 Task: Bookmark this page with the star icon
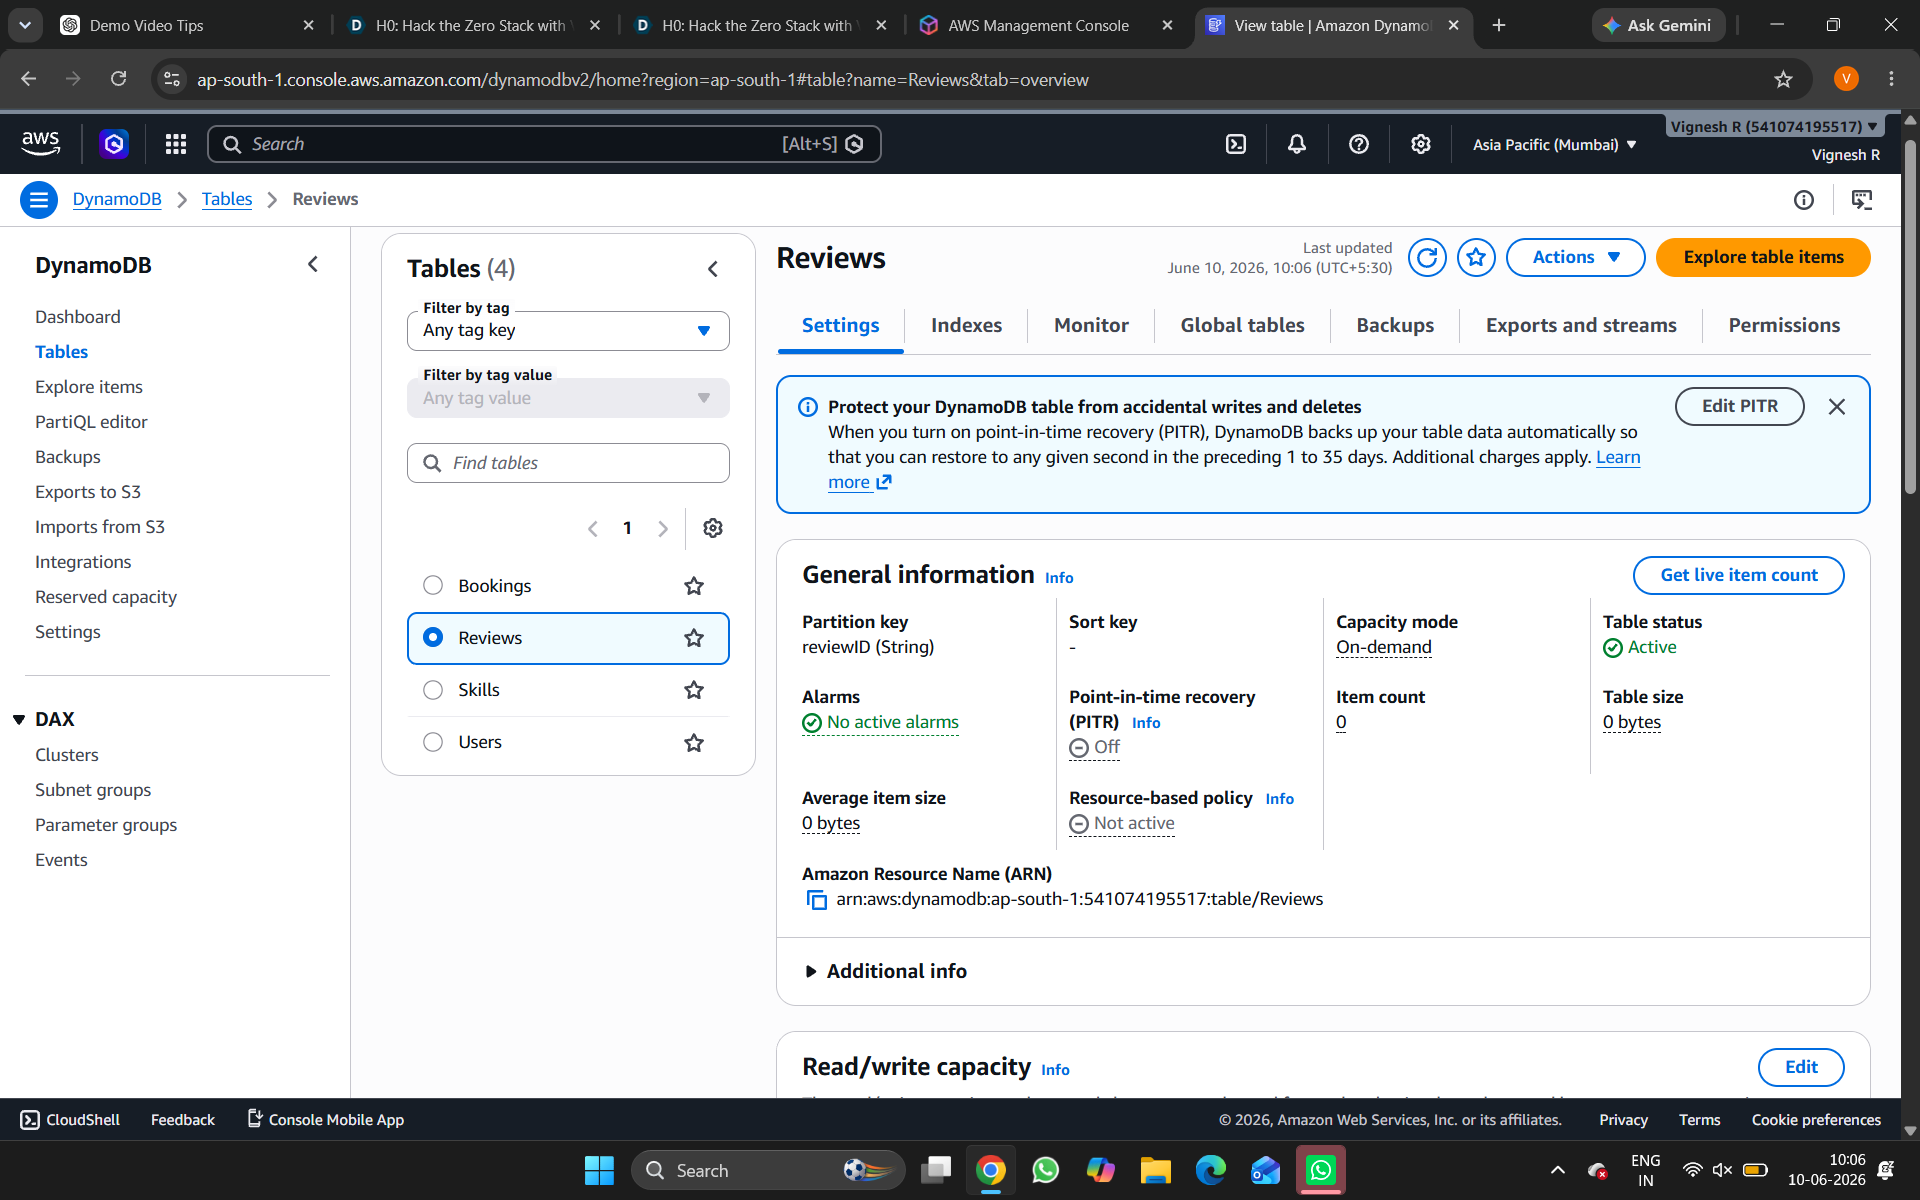click(1783, 79)
